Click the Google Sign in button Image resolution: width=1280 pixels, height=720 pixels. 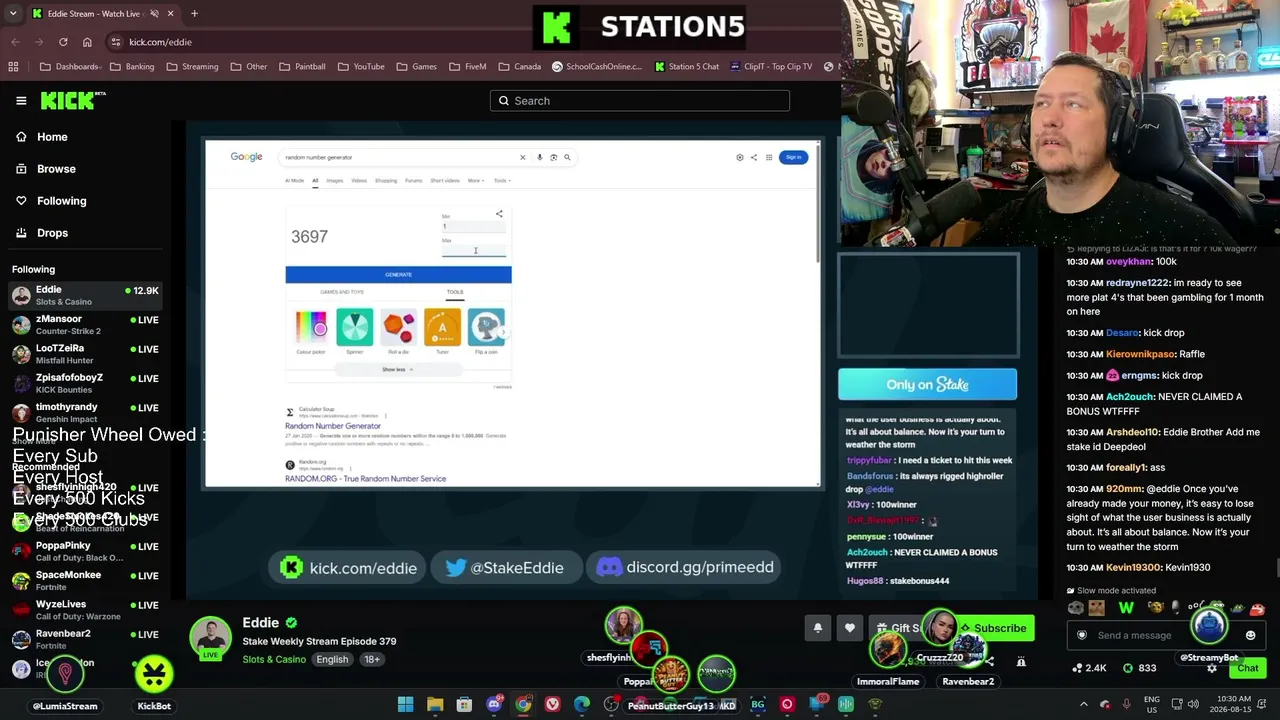click(793, 157)
